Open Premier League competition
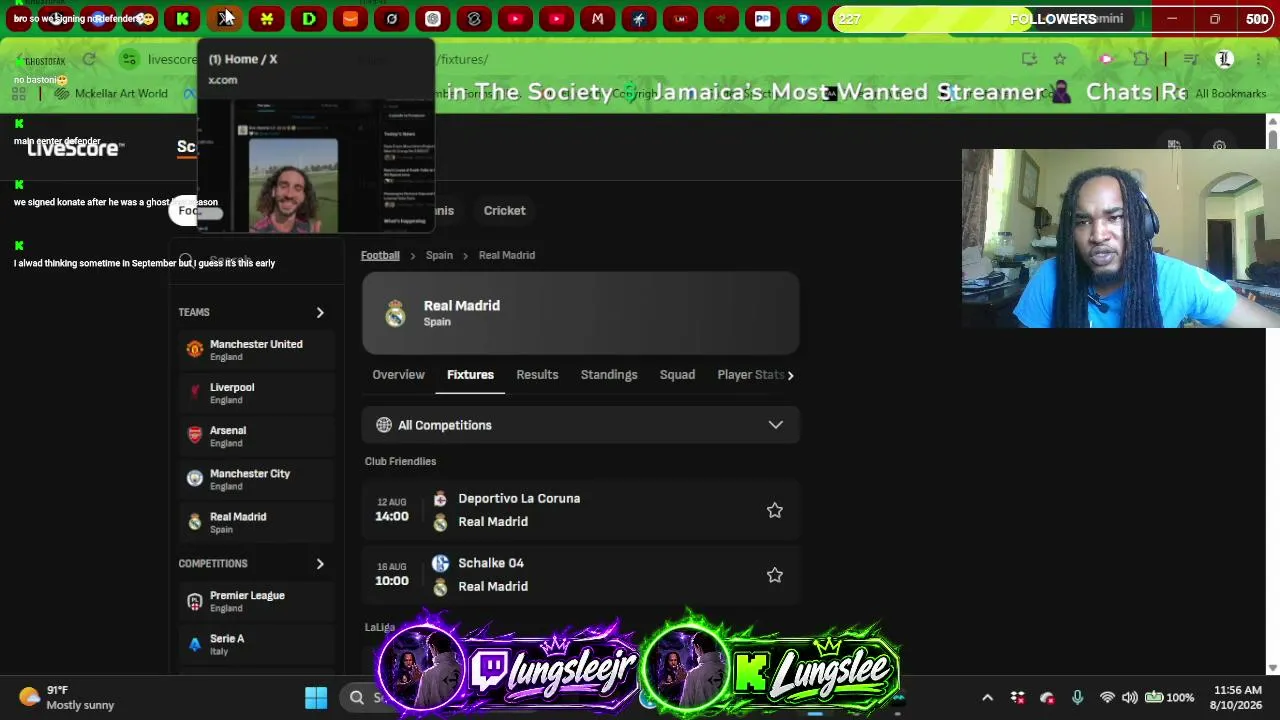The height and width of the screenshot is (720, 1280). coord(255,601)
